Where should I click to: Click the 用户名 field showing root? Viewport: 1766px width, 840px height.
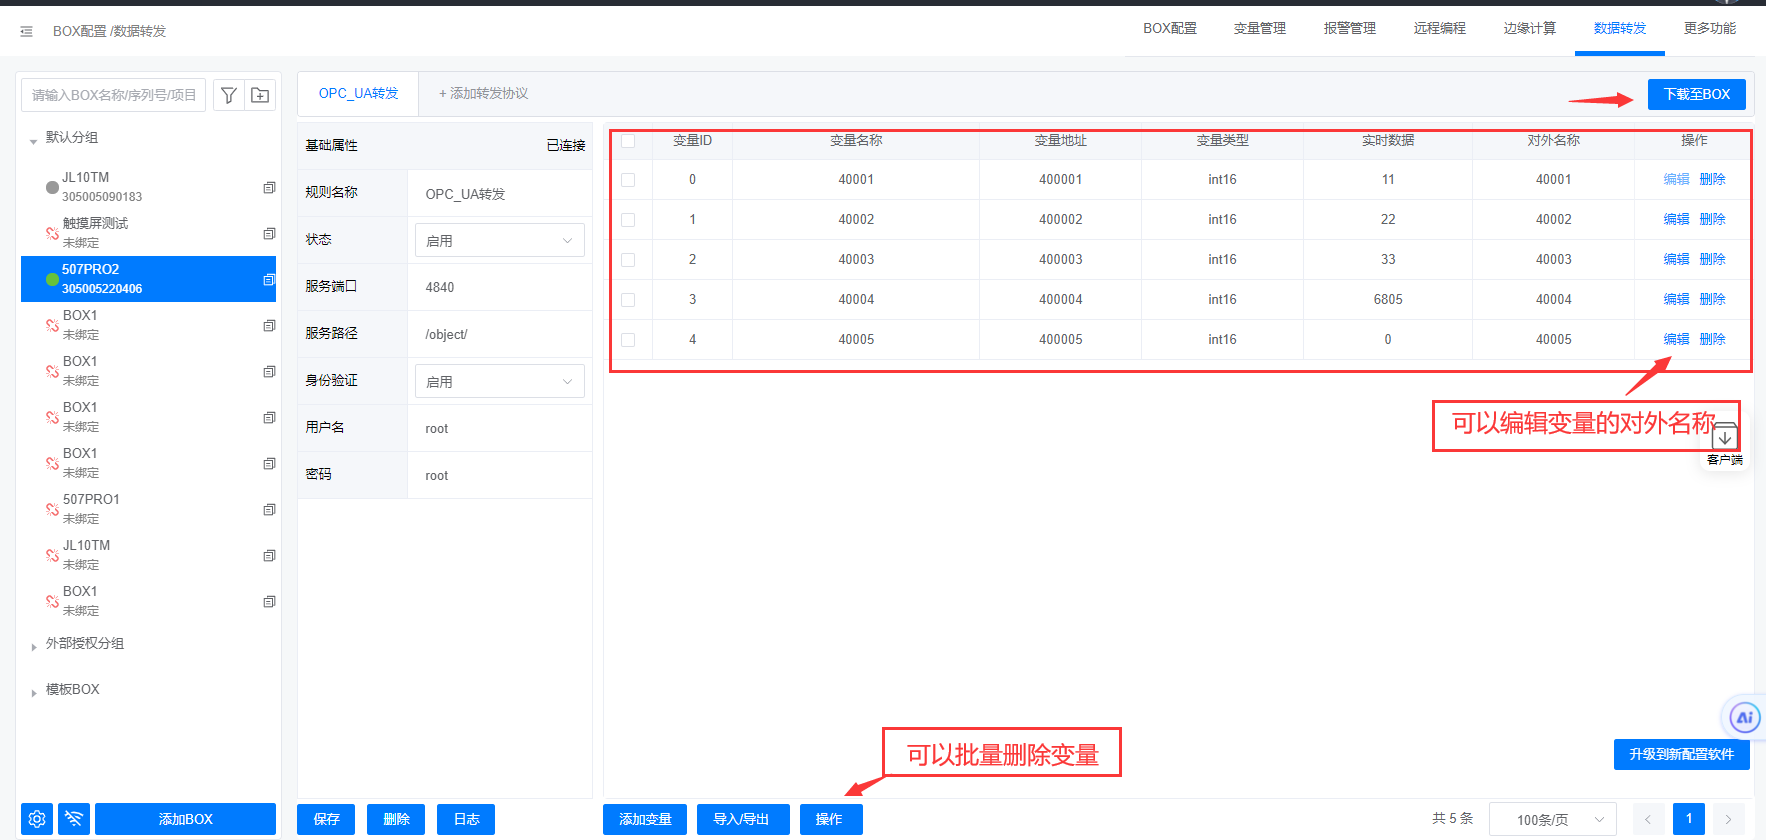tap(499, 428)
